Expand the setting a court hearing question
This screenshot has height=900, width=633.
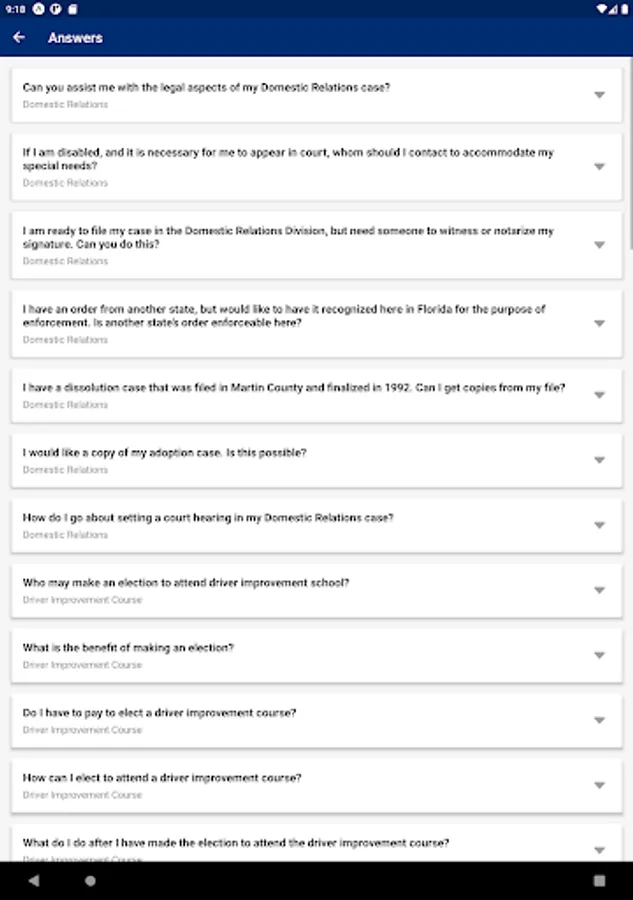coord(599,525)
